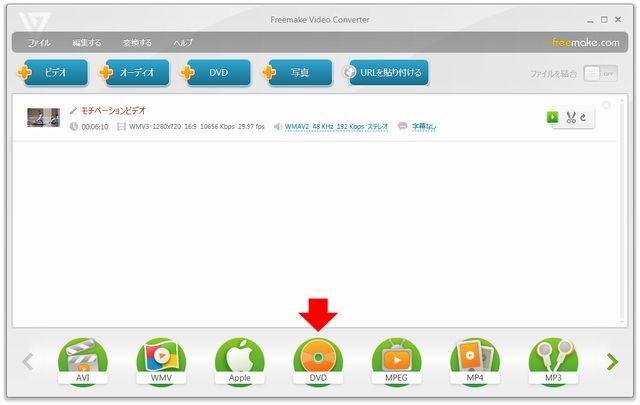
Task: Click the video thumbnail in file list
Action: (43, 117)
